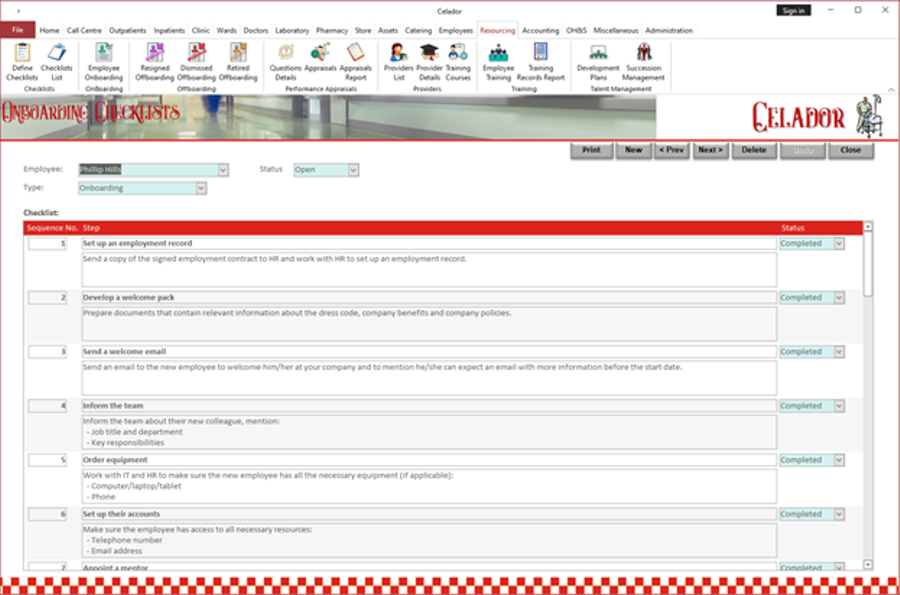Expand the Type dropdown showing Onboarding
900x595 pixels.
pos(201,188)
